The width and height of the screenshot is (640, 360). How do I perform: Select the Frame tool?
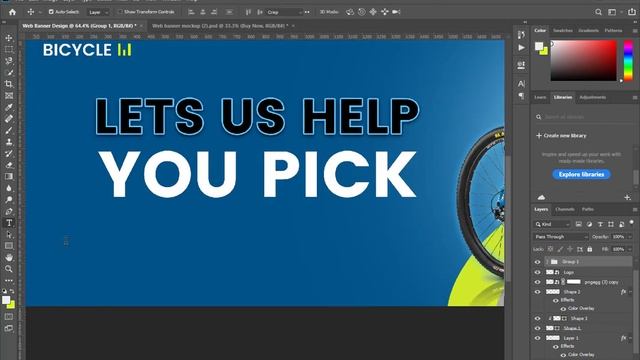tap(9, 96)
